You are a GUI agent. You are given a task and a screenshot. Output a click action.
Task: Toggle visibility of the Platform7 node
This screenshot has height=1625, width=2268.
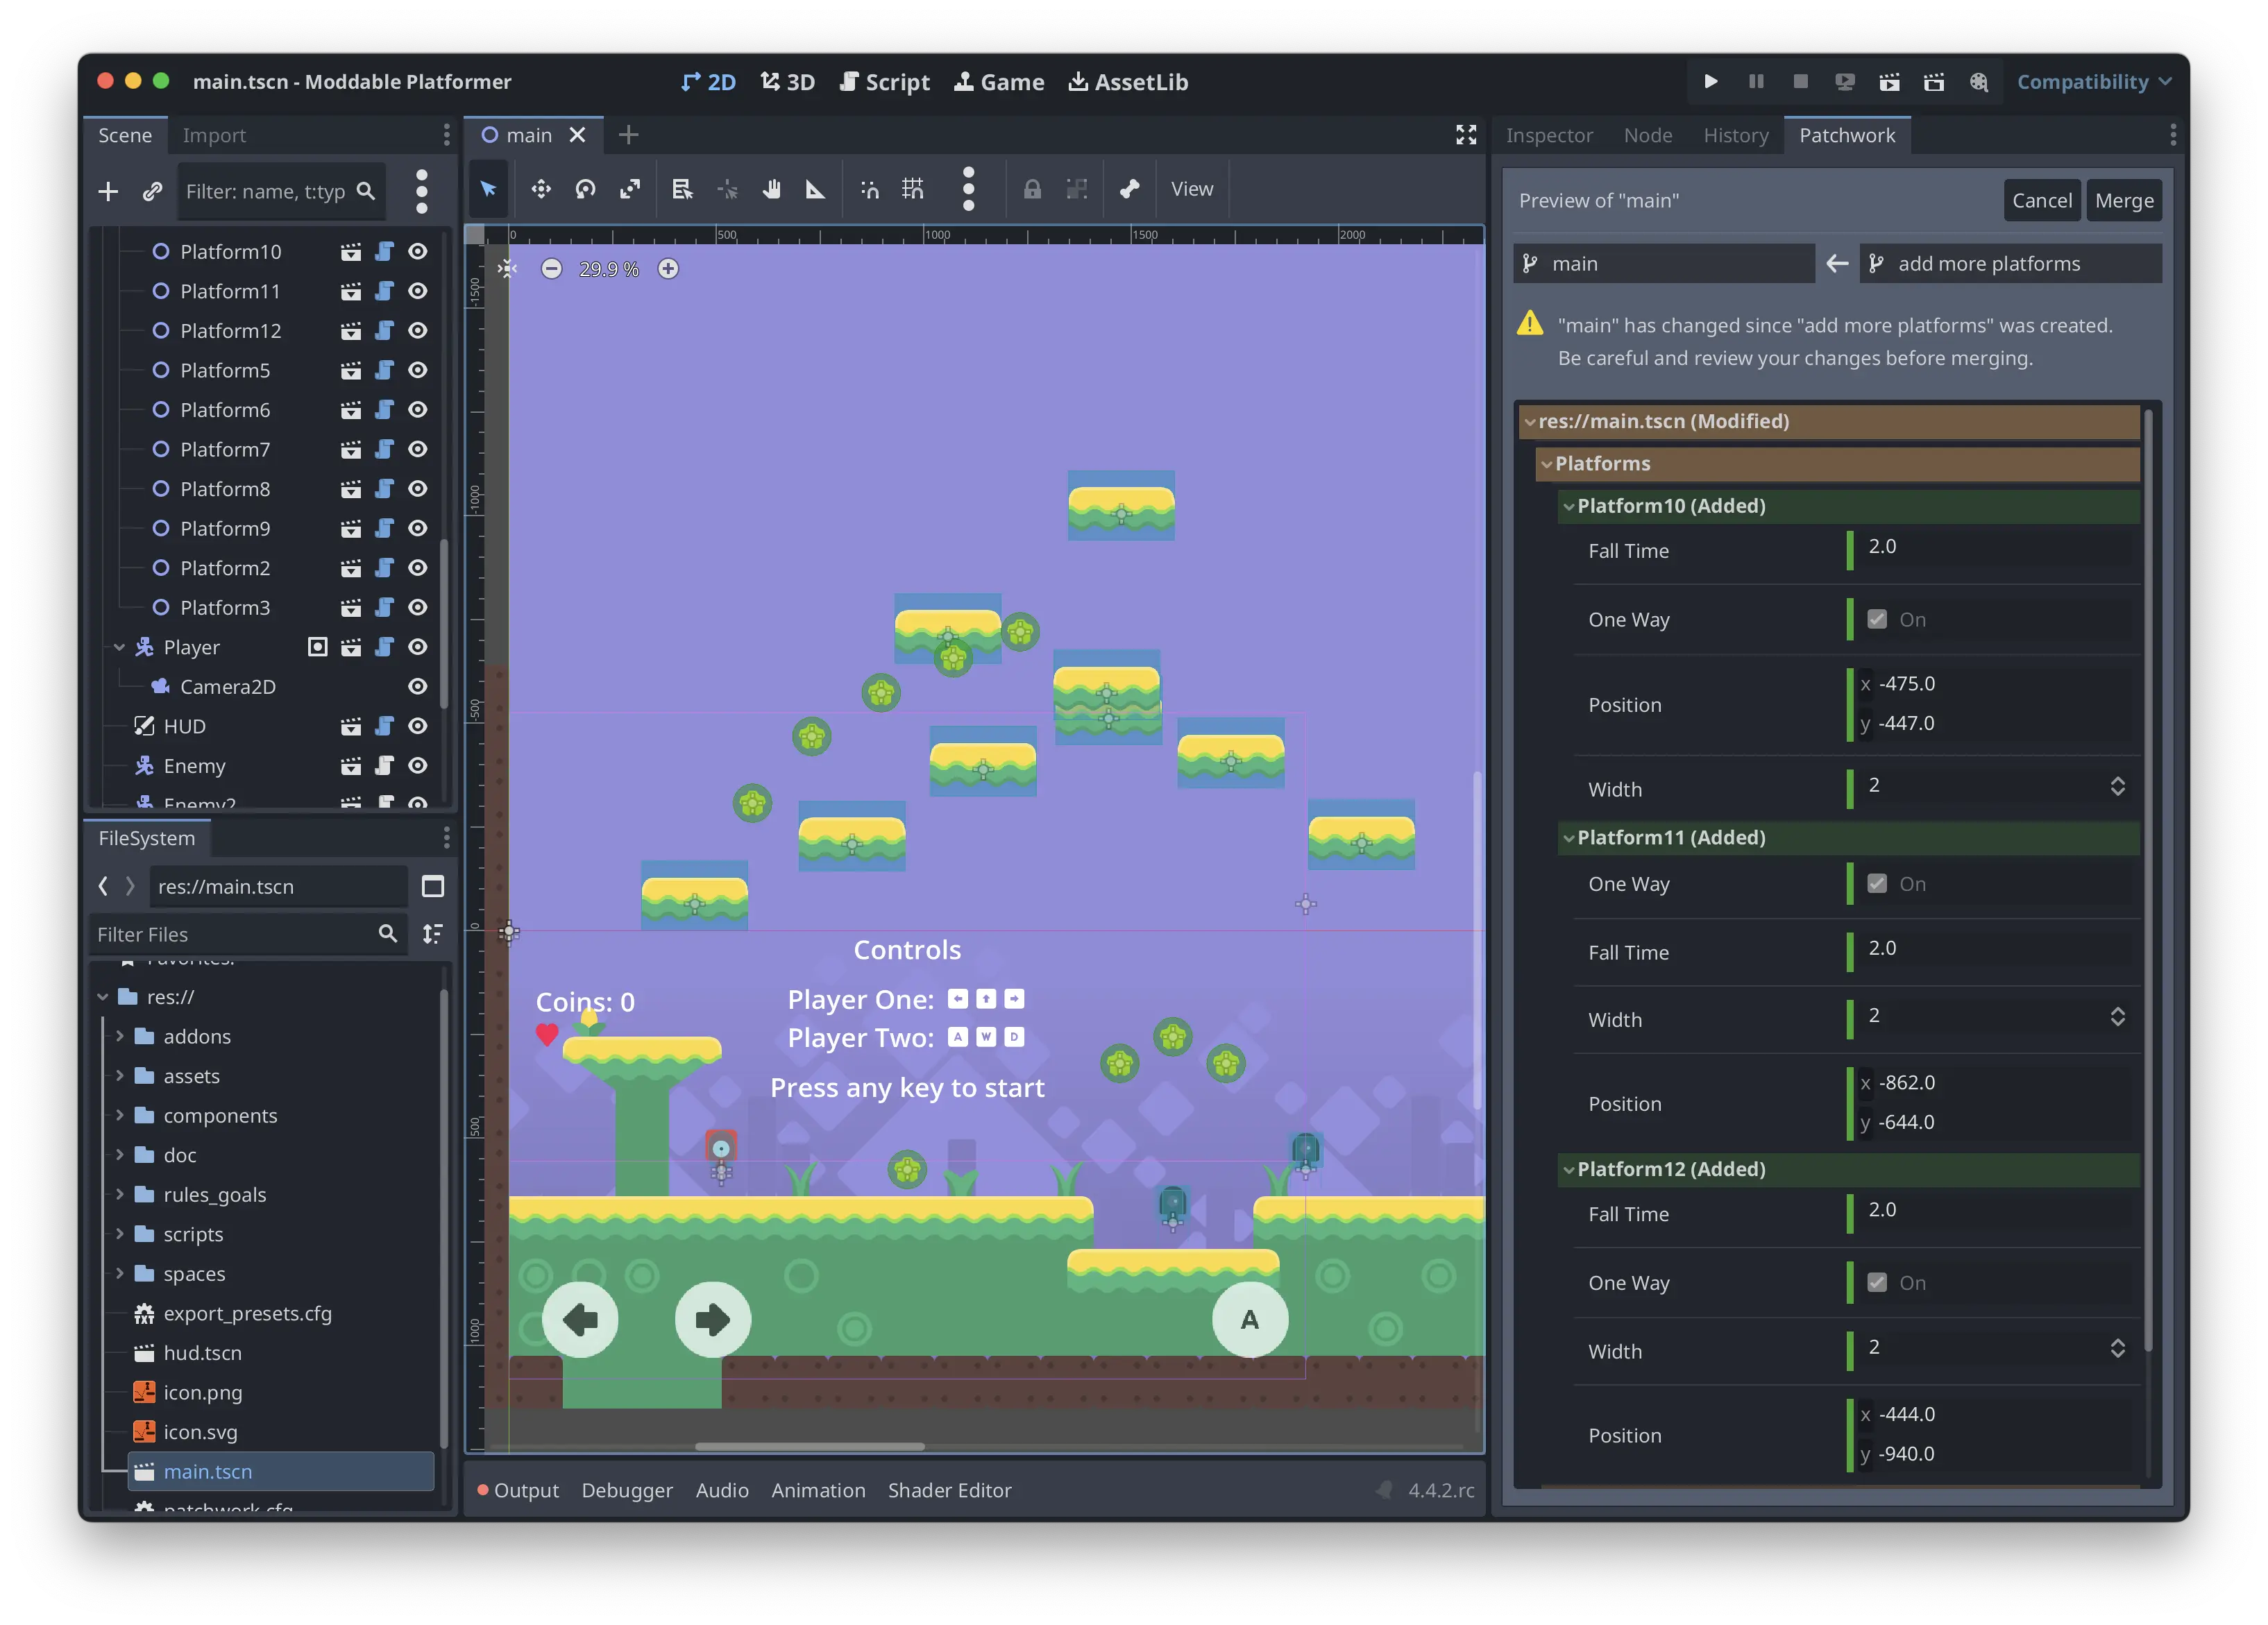[418, 450]
